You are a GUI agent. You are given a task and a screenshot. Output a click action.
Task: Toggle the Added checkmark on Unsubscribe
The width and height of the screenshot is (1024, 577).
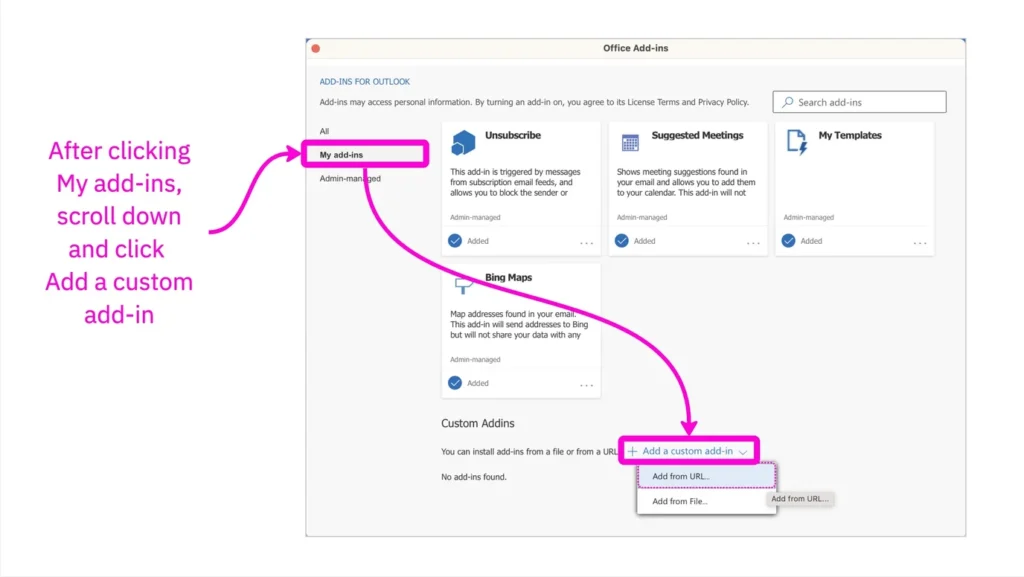click(455, 241)
